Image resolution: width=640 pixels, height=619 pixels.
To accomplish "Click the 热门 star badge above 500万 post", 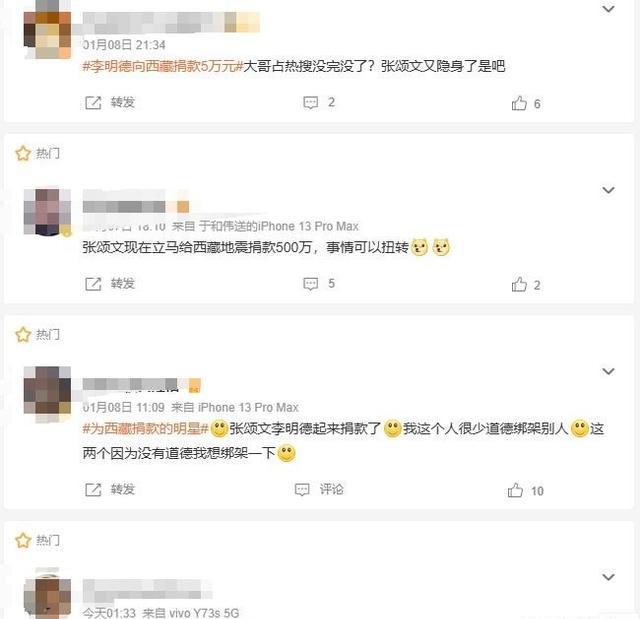I will pos(38,153).
